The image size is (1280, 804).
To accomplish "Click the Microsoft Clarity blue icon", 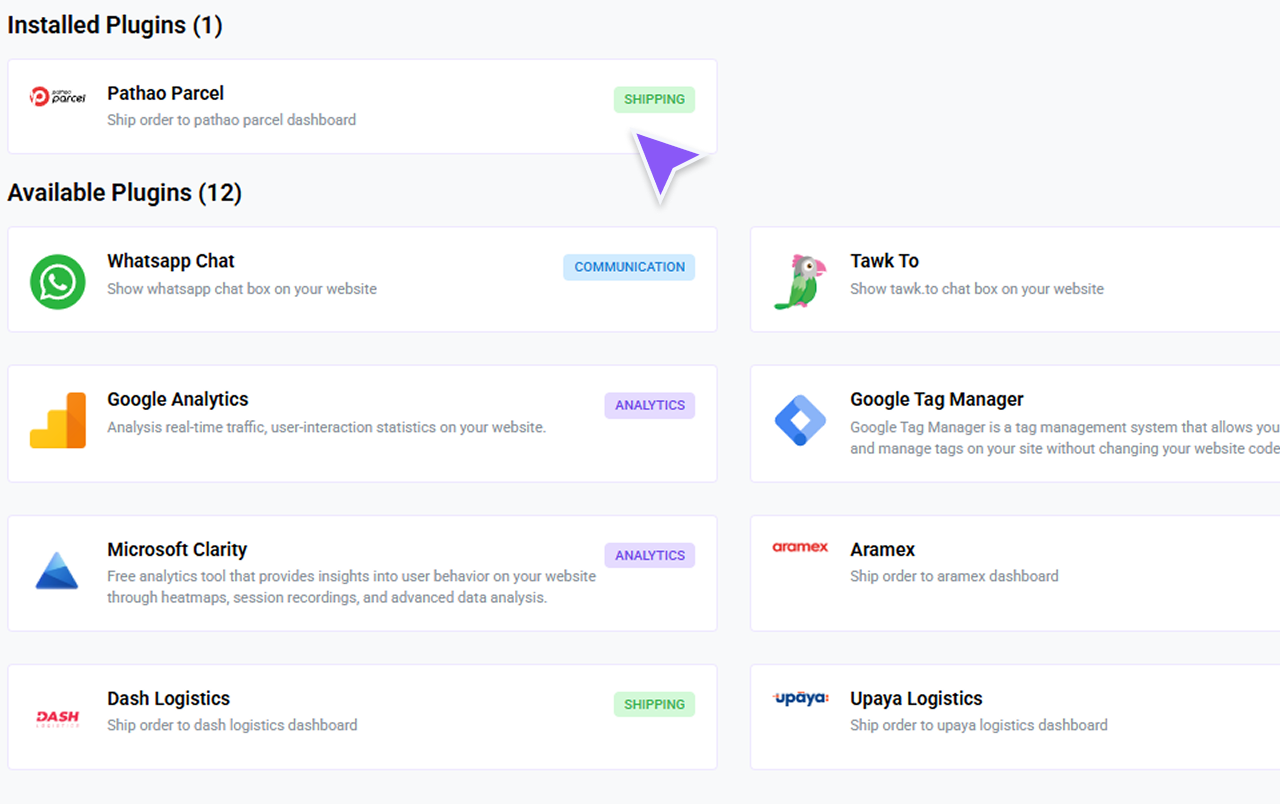I will pyautogui.click(x=57, y=571).
